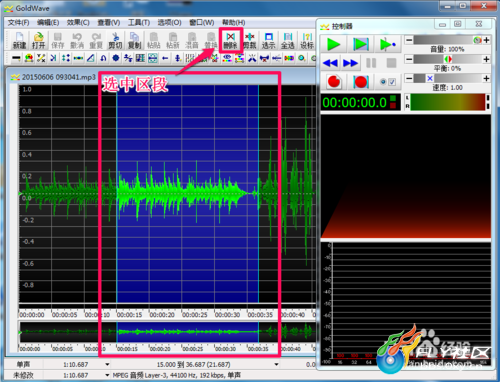Click the third play button with blue dot
This screenshot has width=500, height=382.
point(387,44)
